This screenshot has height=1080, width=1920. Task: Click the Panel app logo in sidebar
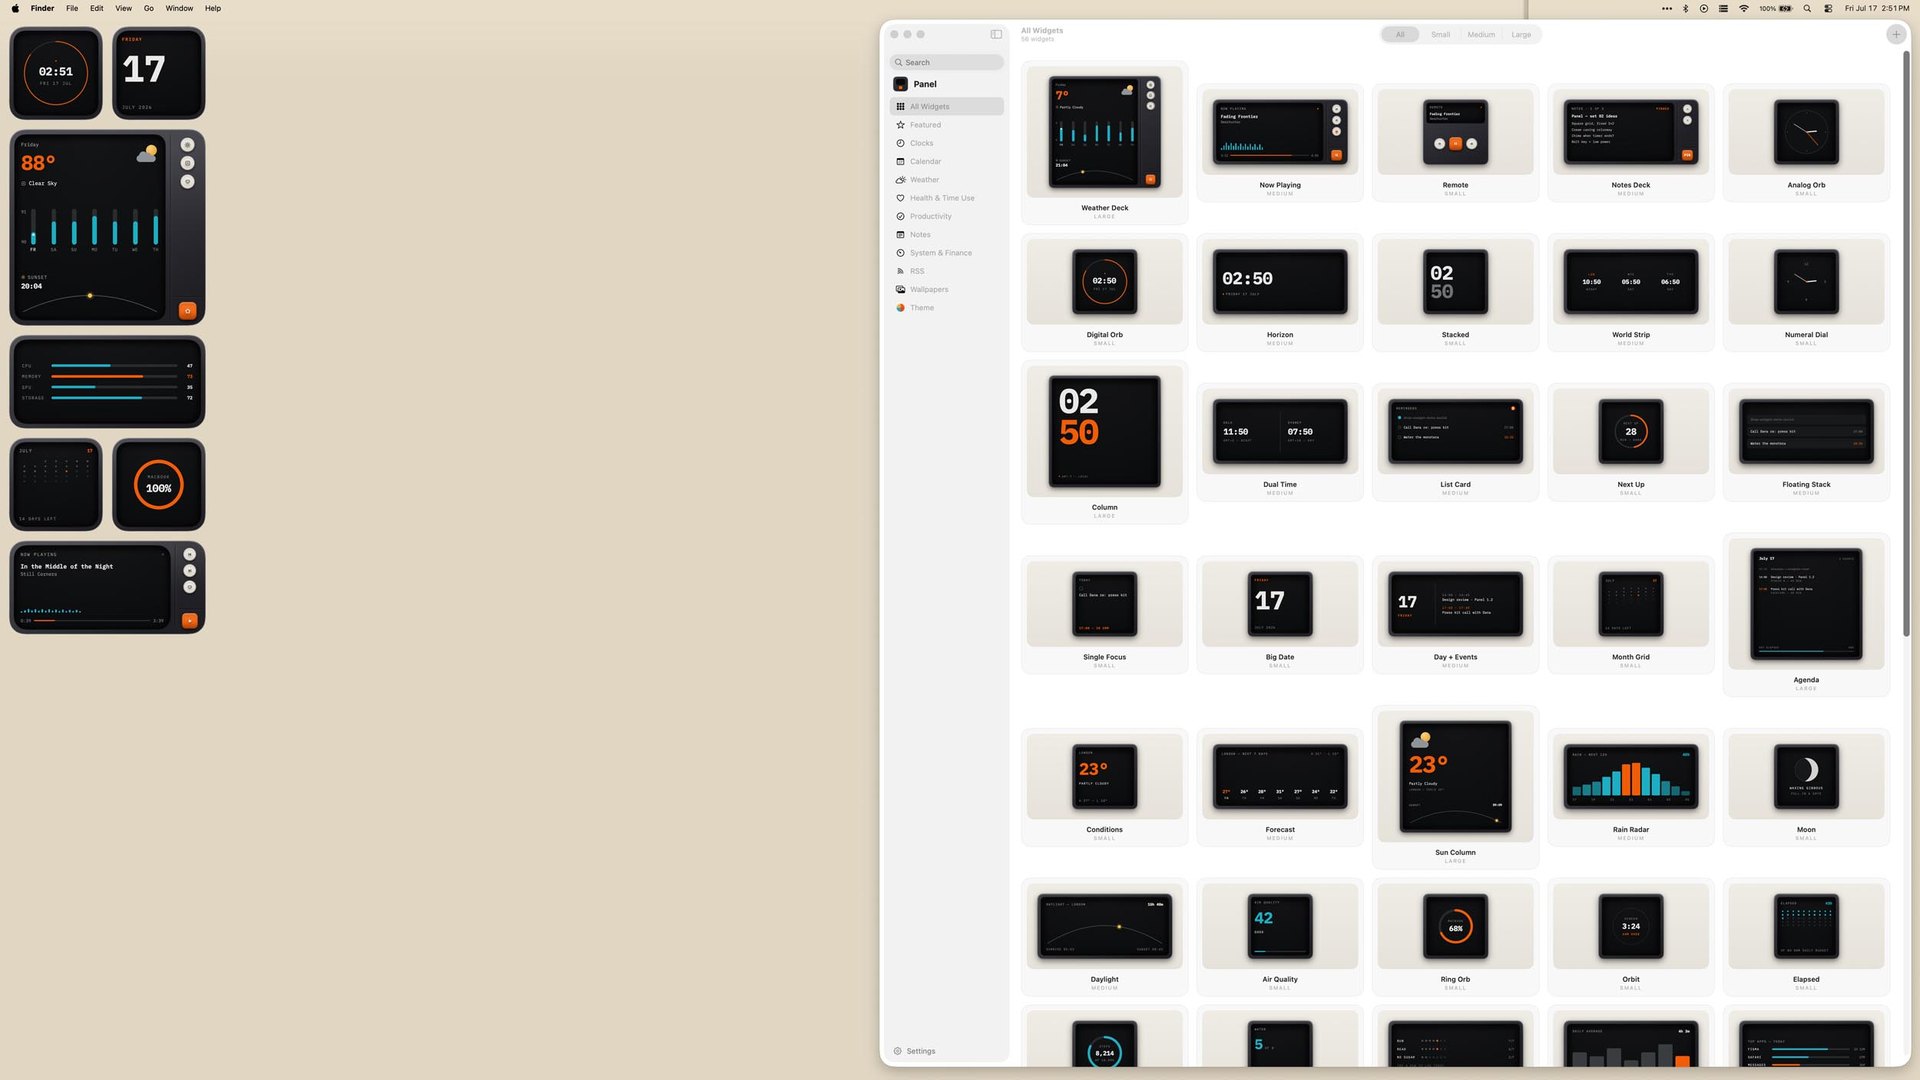pos(900,84)
